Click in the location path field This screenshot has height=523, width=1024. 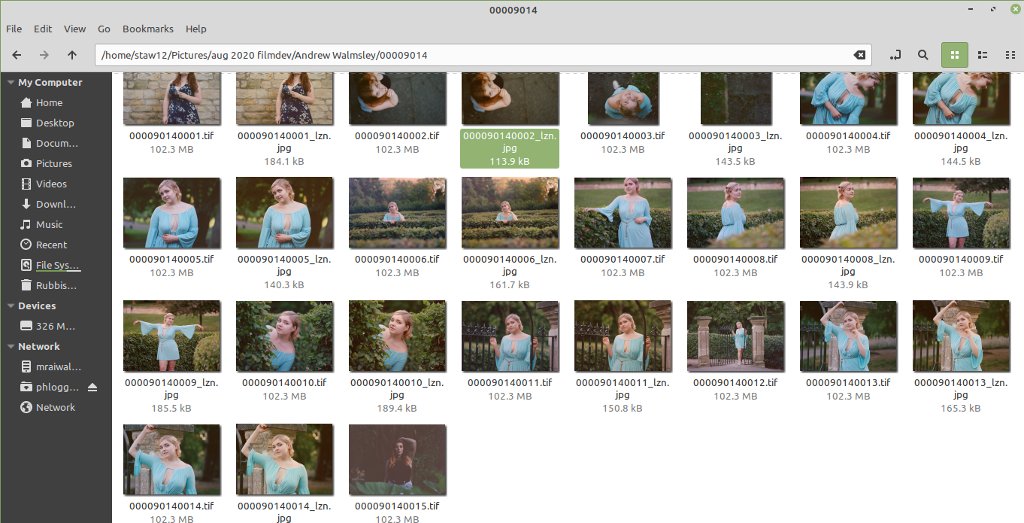(470, 55)
